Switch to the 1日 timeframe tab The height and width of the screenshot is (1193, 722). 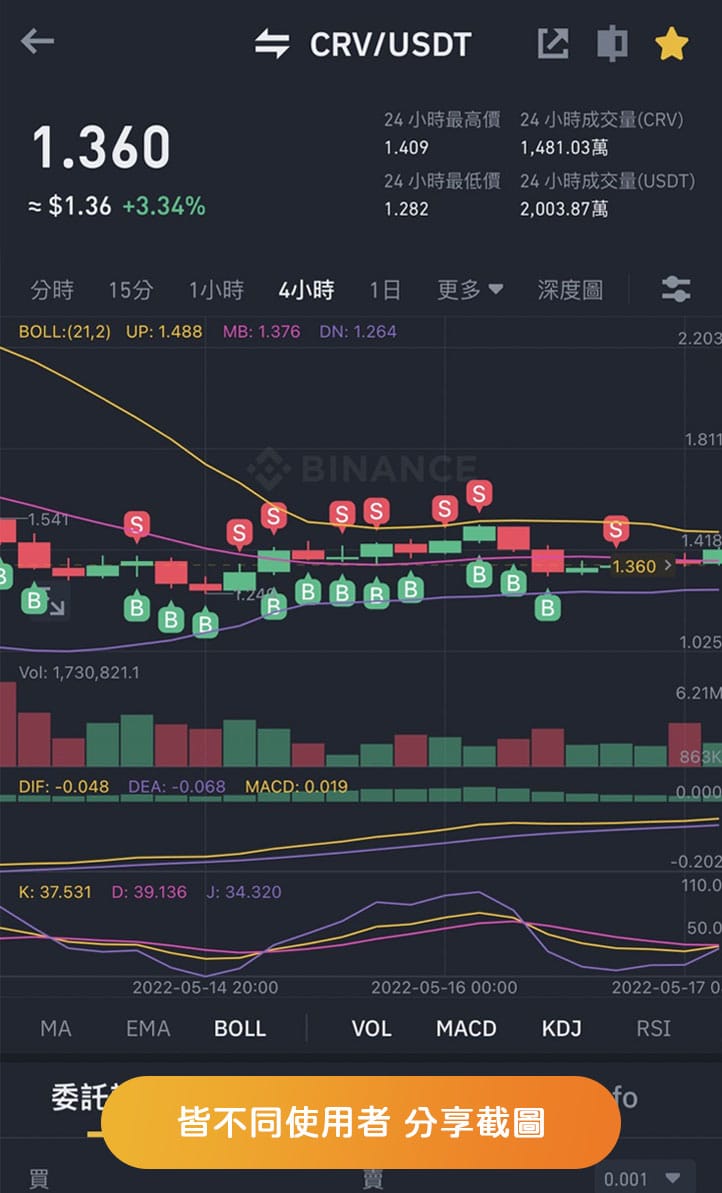[386, 289]
